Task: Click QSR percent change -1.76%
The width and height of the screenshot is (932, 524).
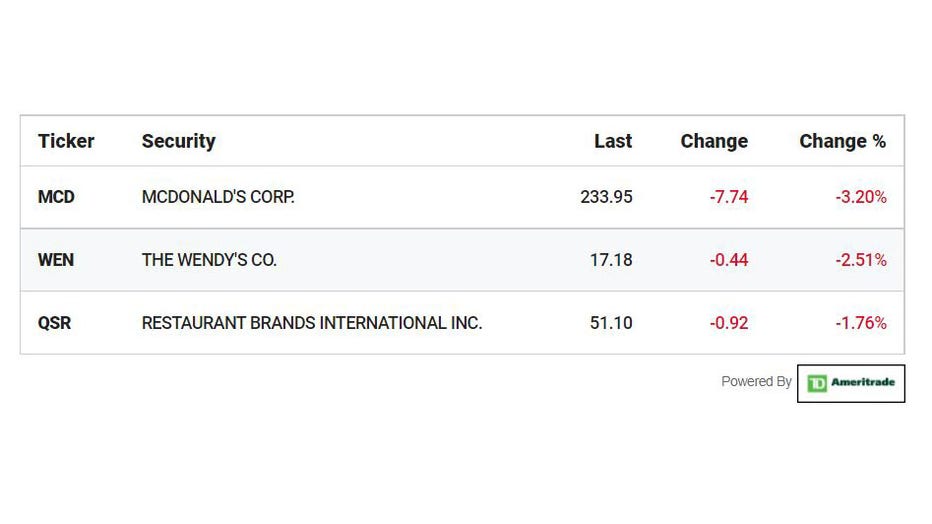Action: coord(861,323)
